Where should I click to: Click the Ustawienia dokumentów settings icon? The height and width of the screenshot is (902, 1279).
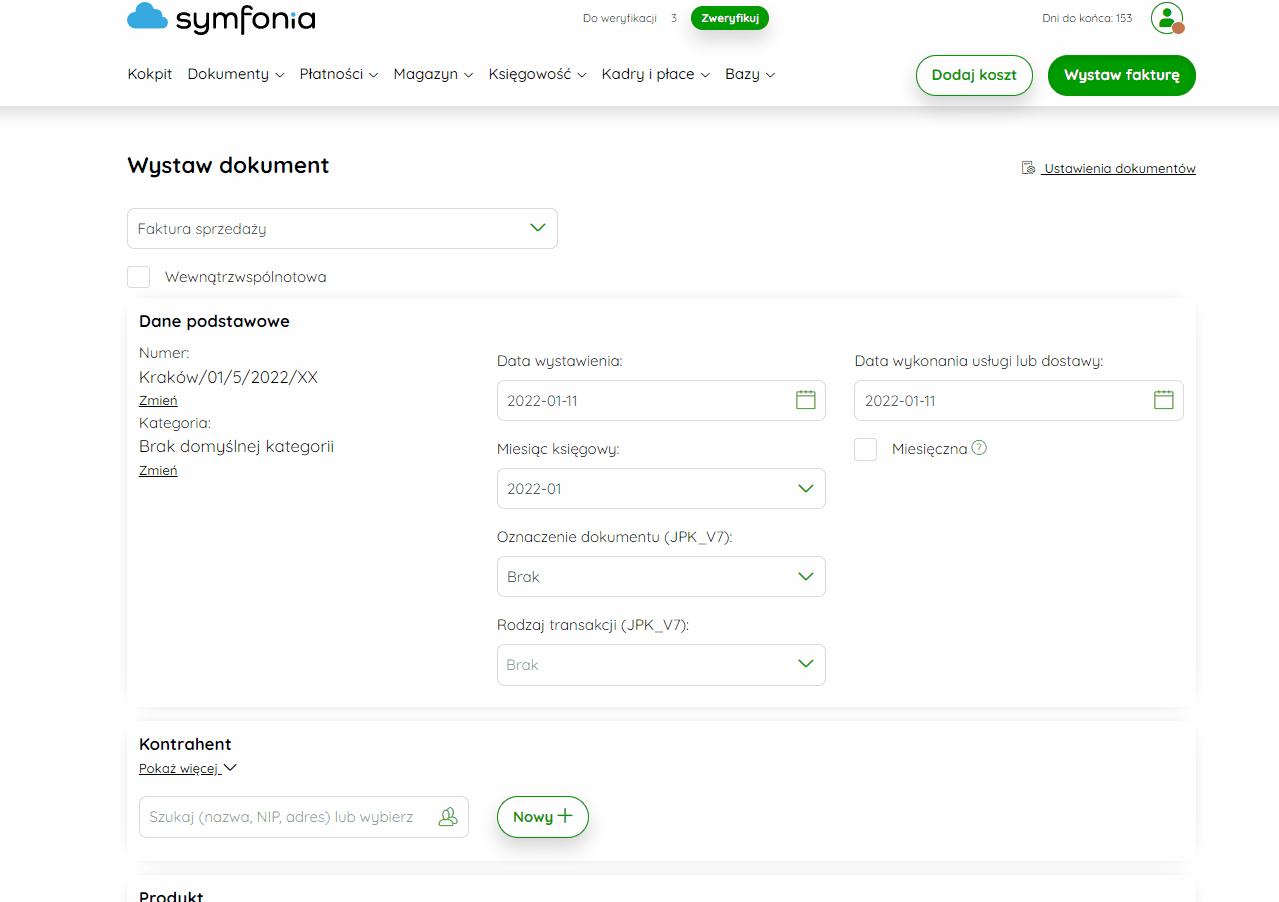coord(1028,168)
